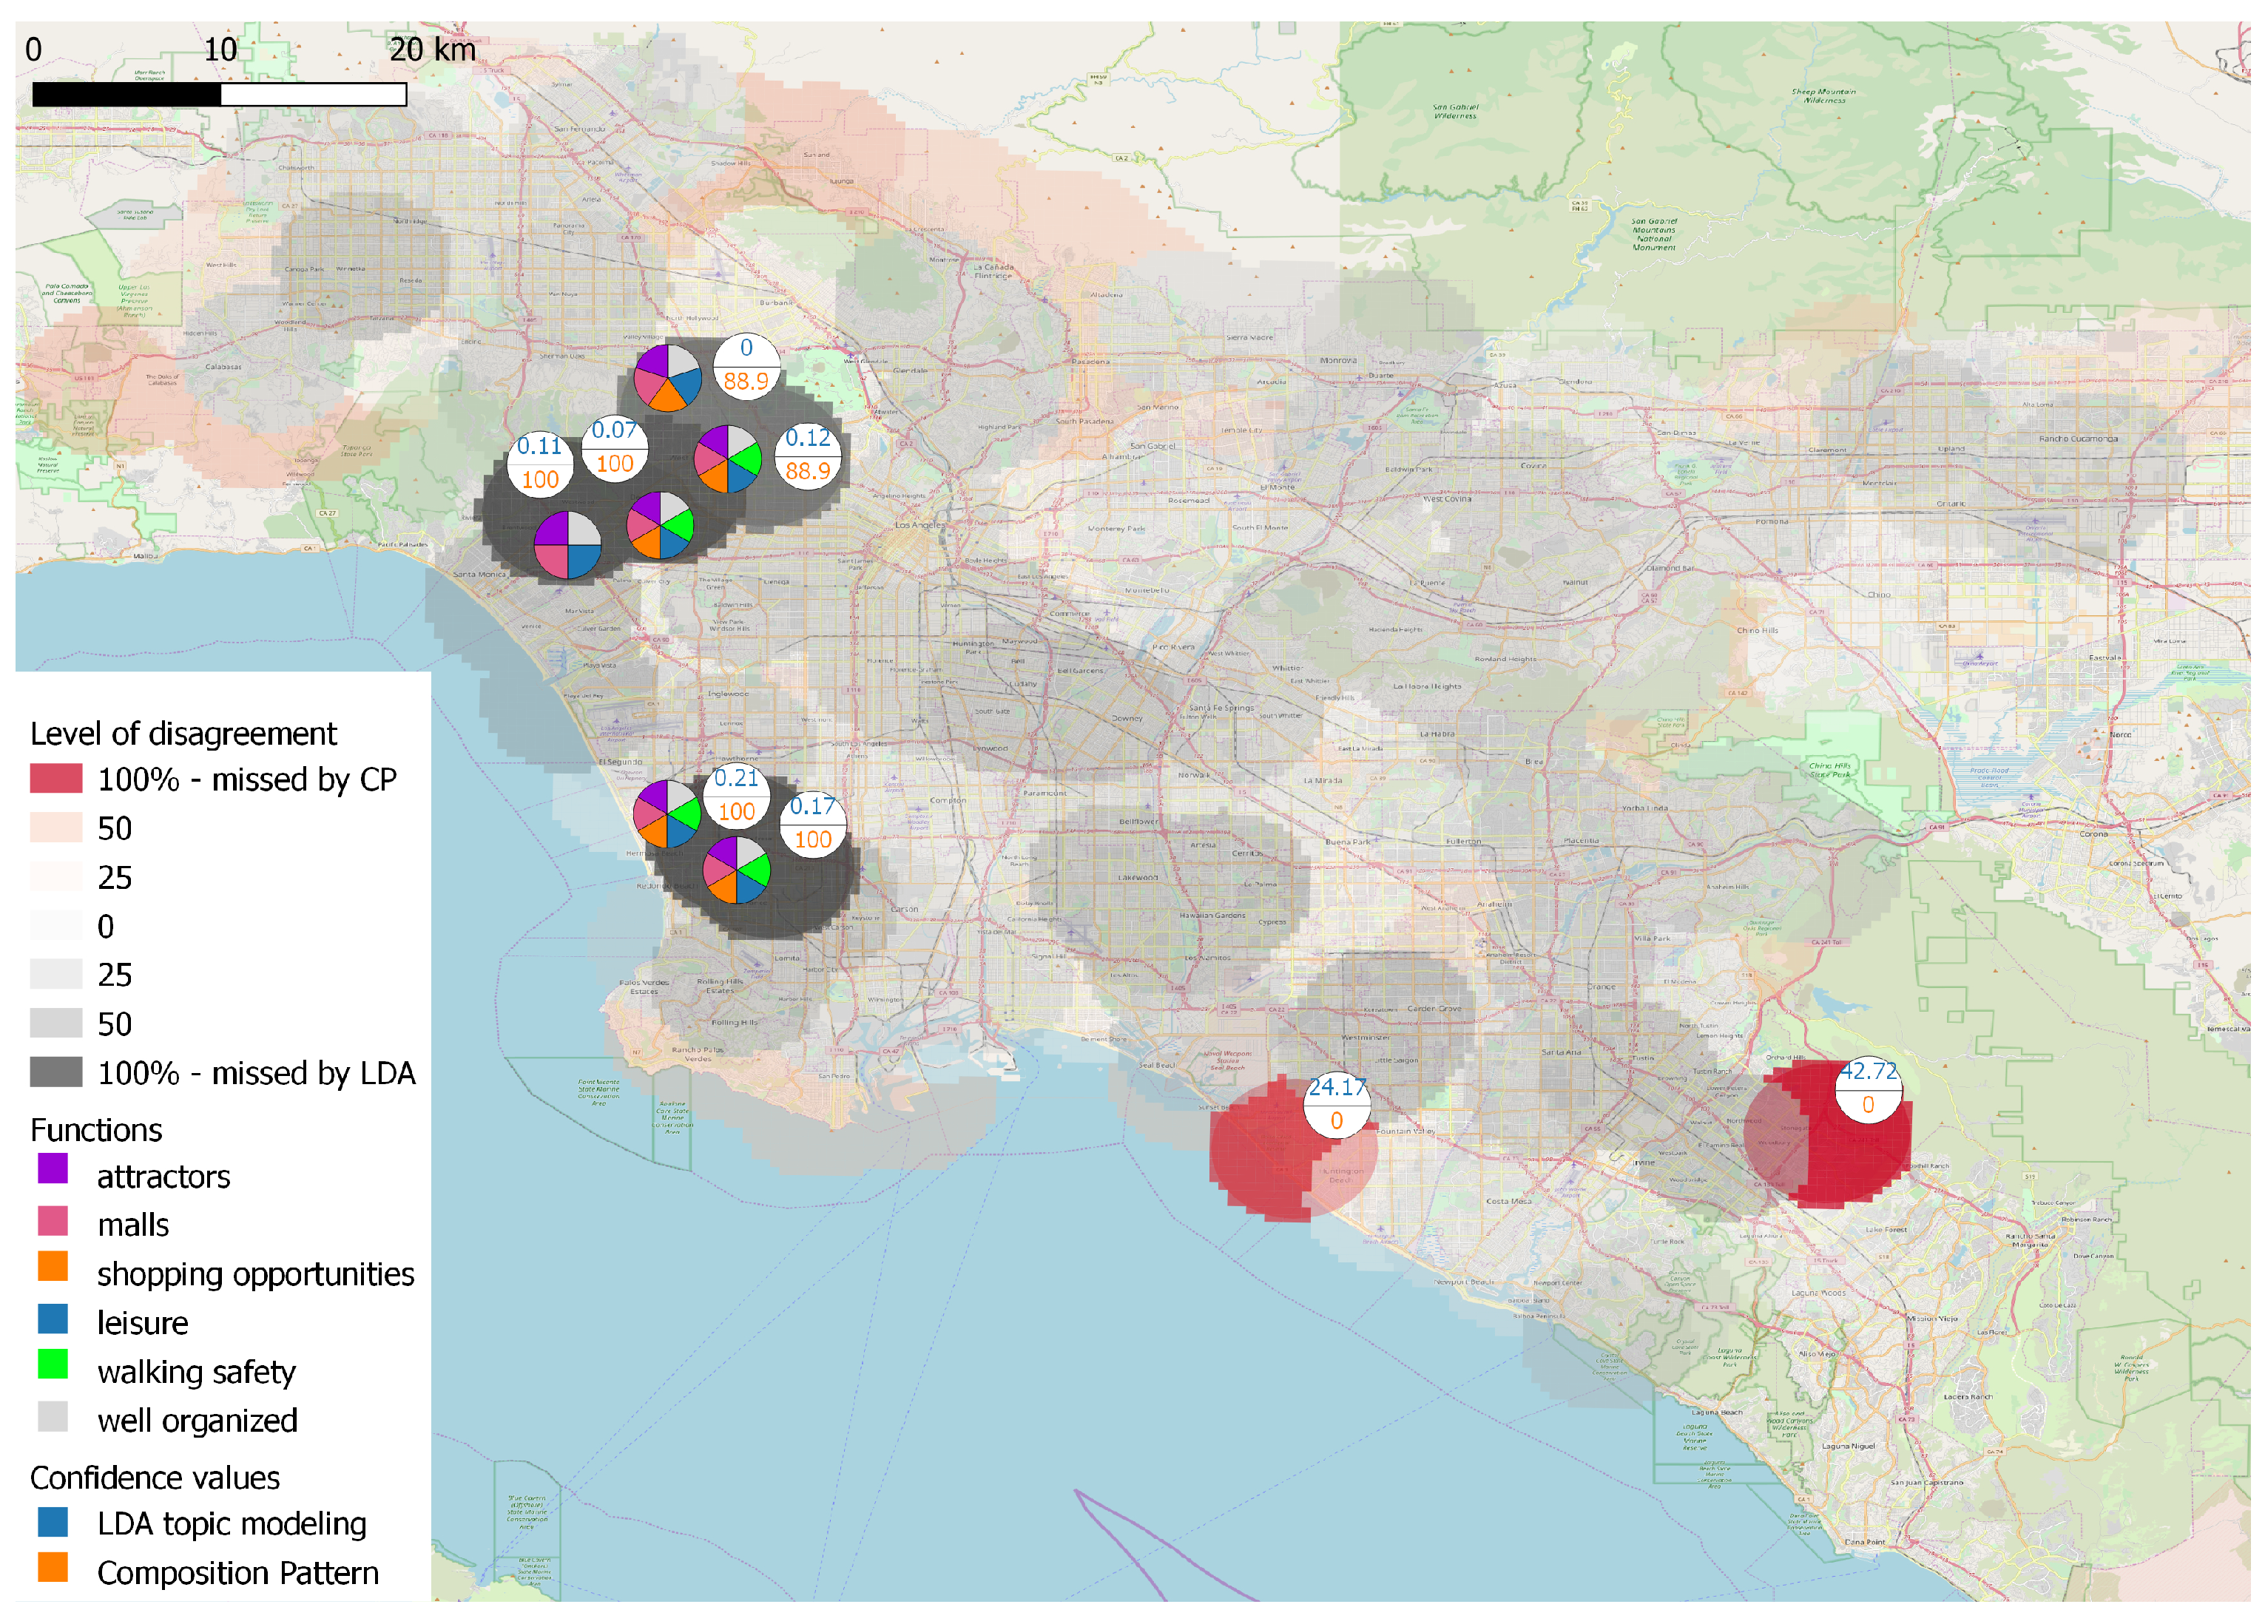Click the grey well organized swatch

point(53,1416)
